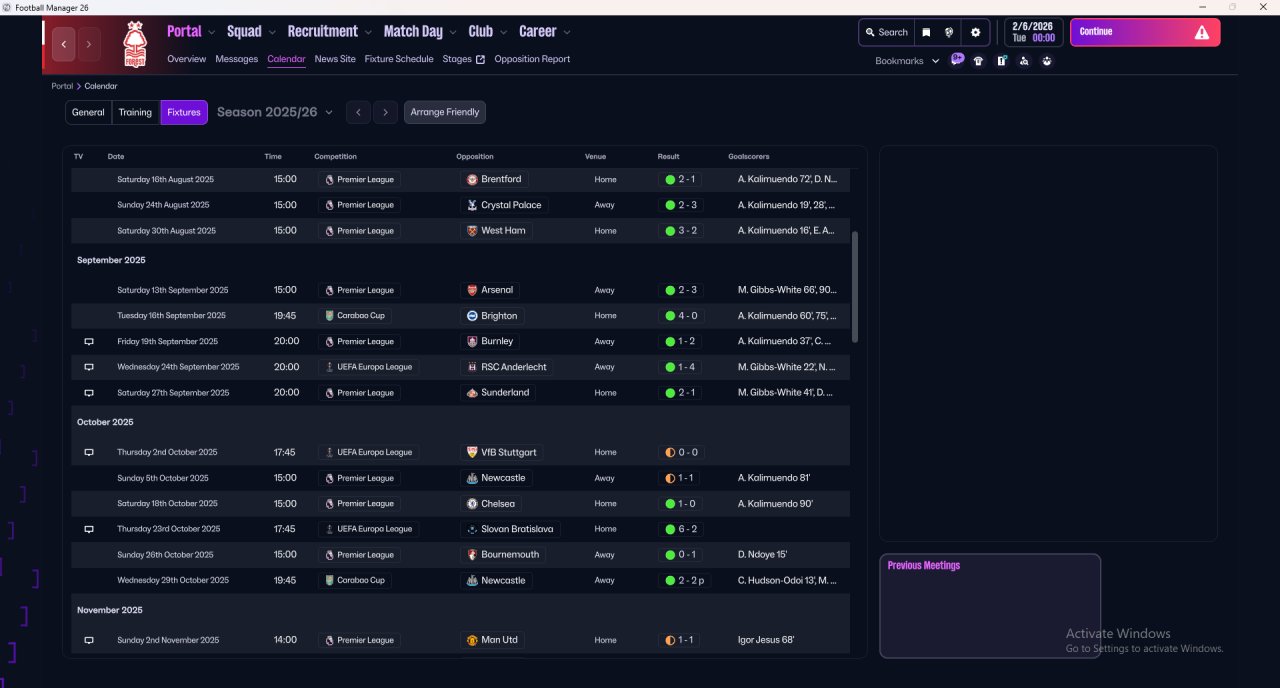The height and width of the screenshot is (688, 1280).
Task: Click the Bournemouth club badge
Action: 472,555
